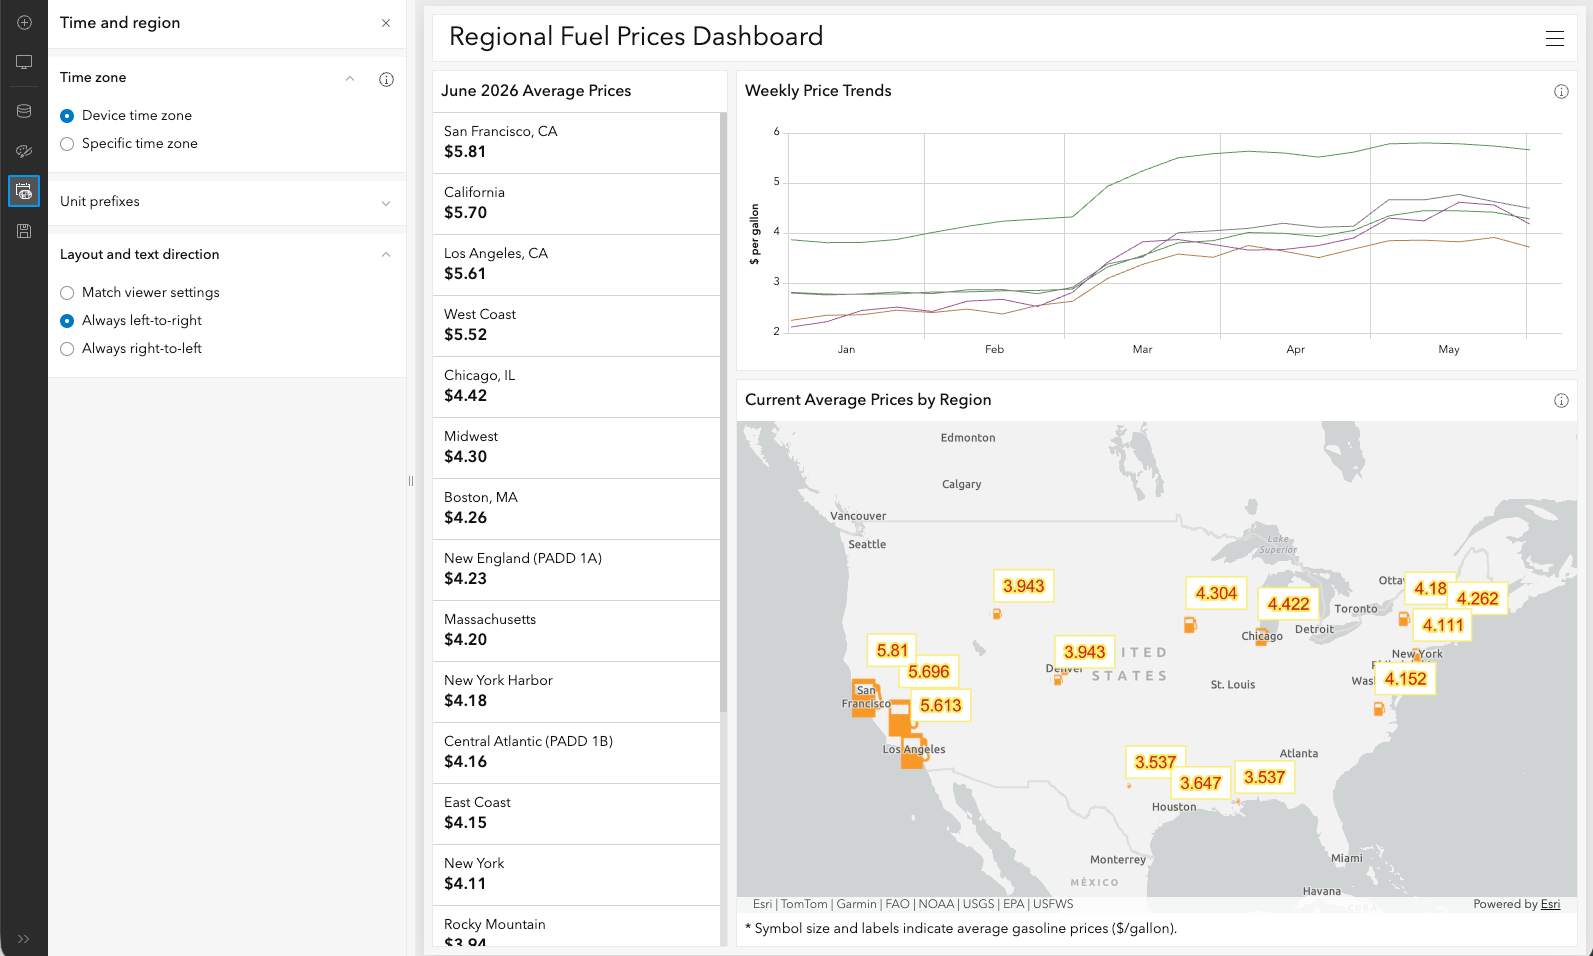This screenshot has height=956, width=1593.
Task: Open the dashboard hamburger menu
Action: tap(1554, 38)
